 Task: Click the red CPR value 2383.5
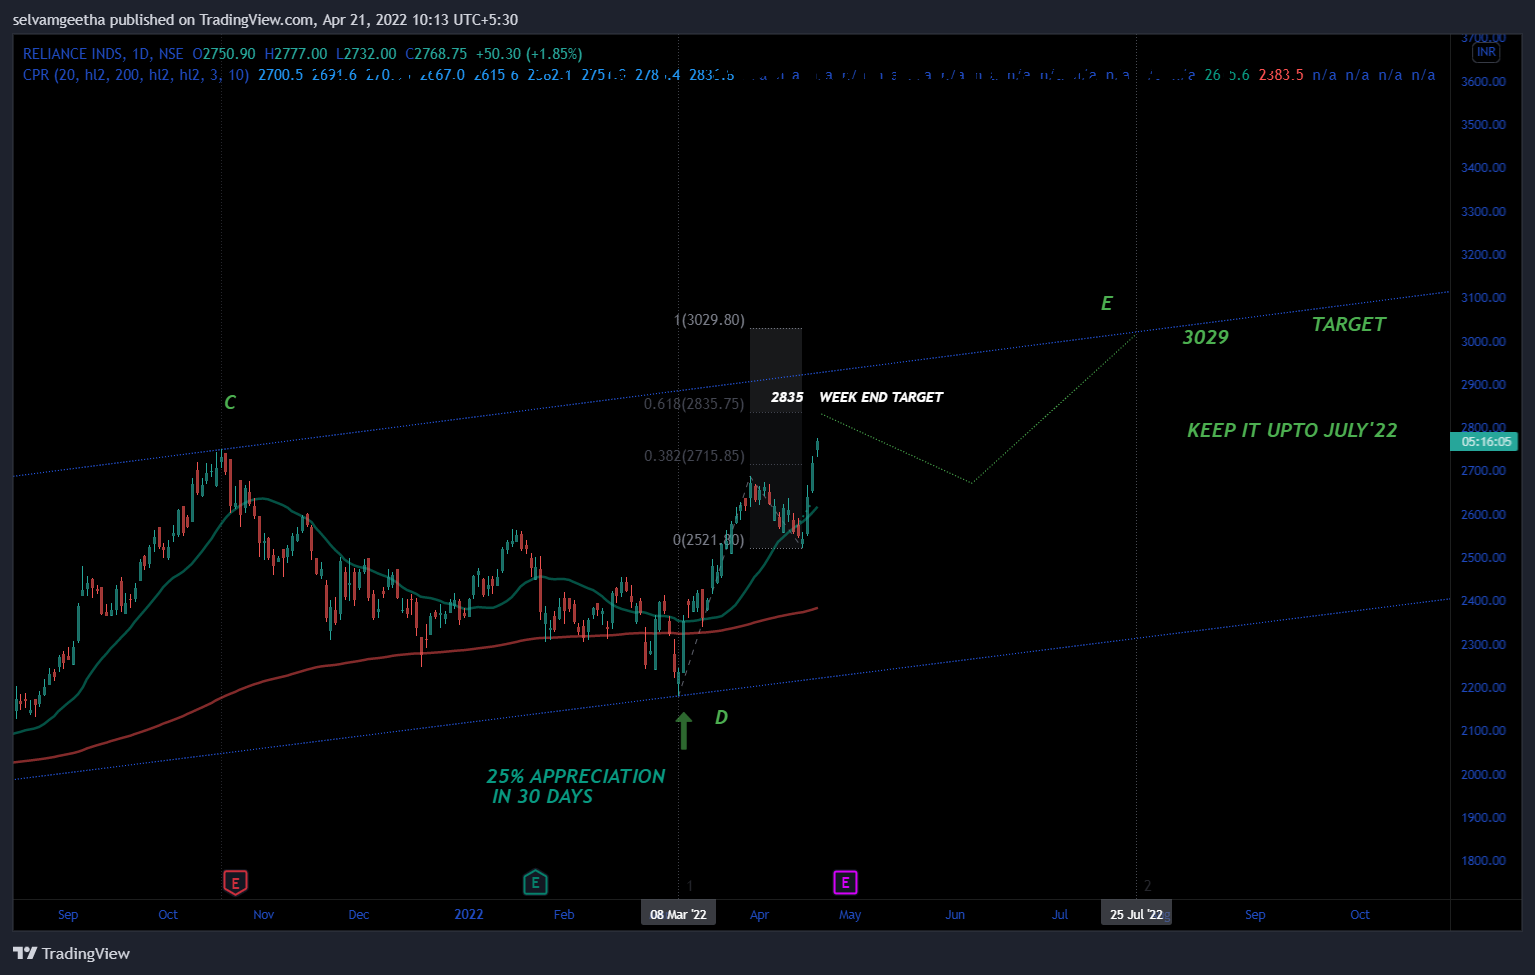(x=1281, y=75)
